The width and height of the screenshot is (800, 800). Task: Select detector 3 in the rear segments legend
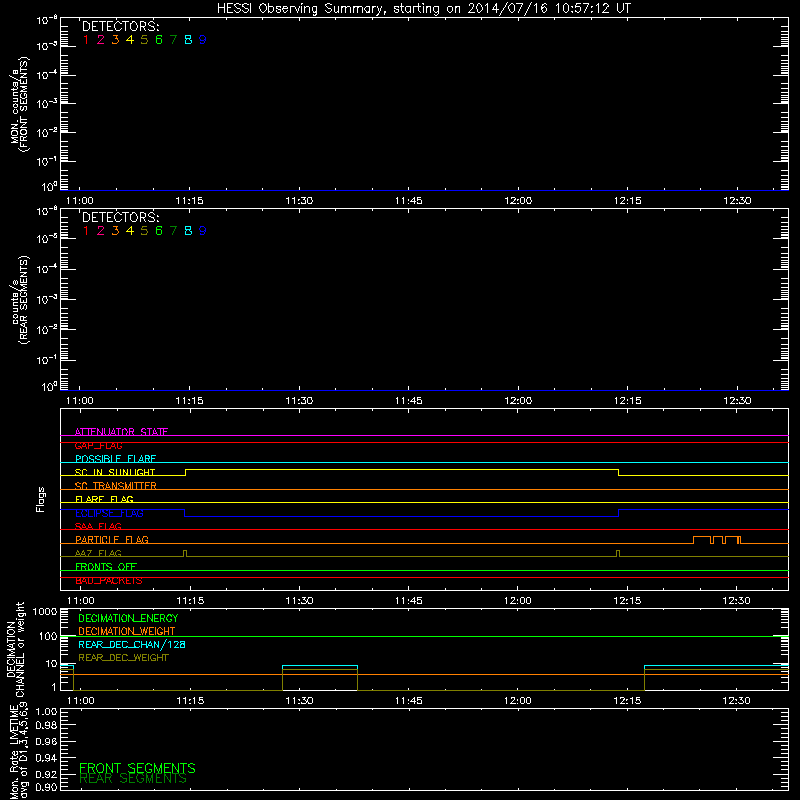click(x=115, y=231)
